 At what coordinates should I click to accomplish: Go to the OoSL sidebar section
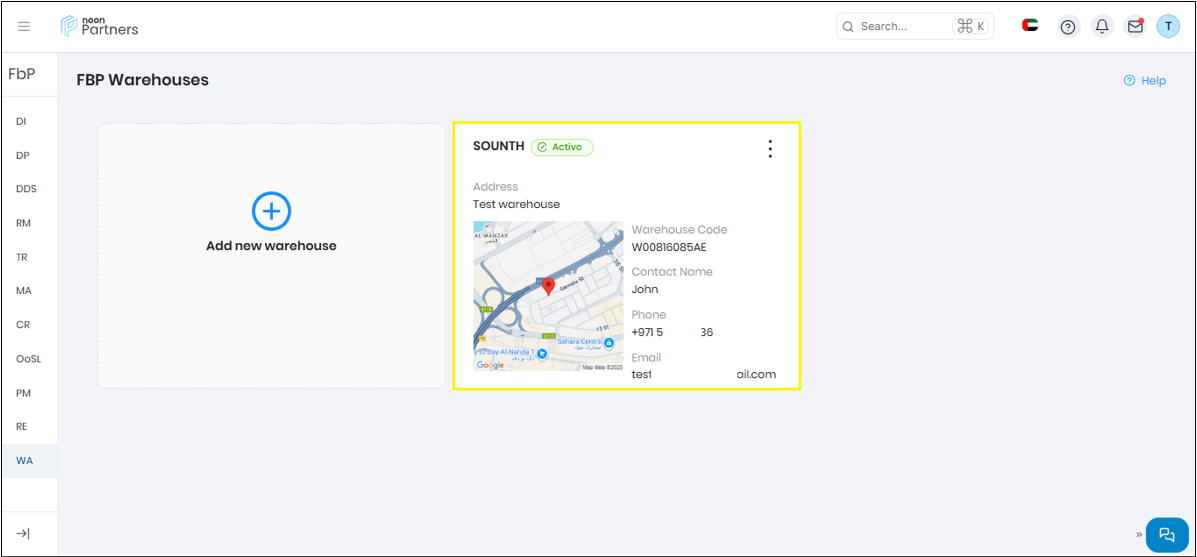(x=28, y=358)
